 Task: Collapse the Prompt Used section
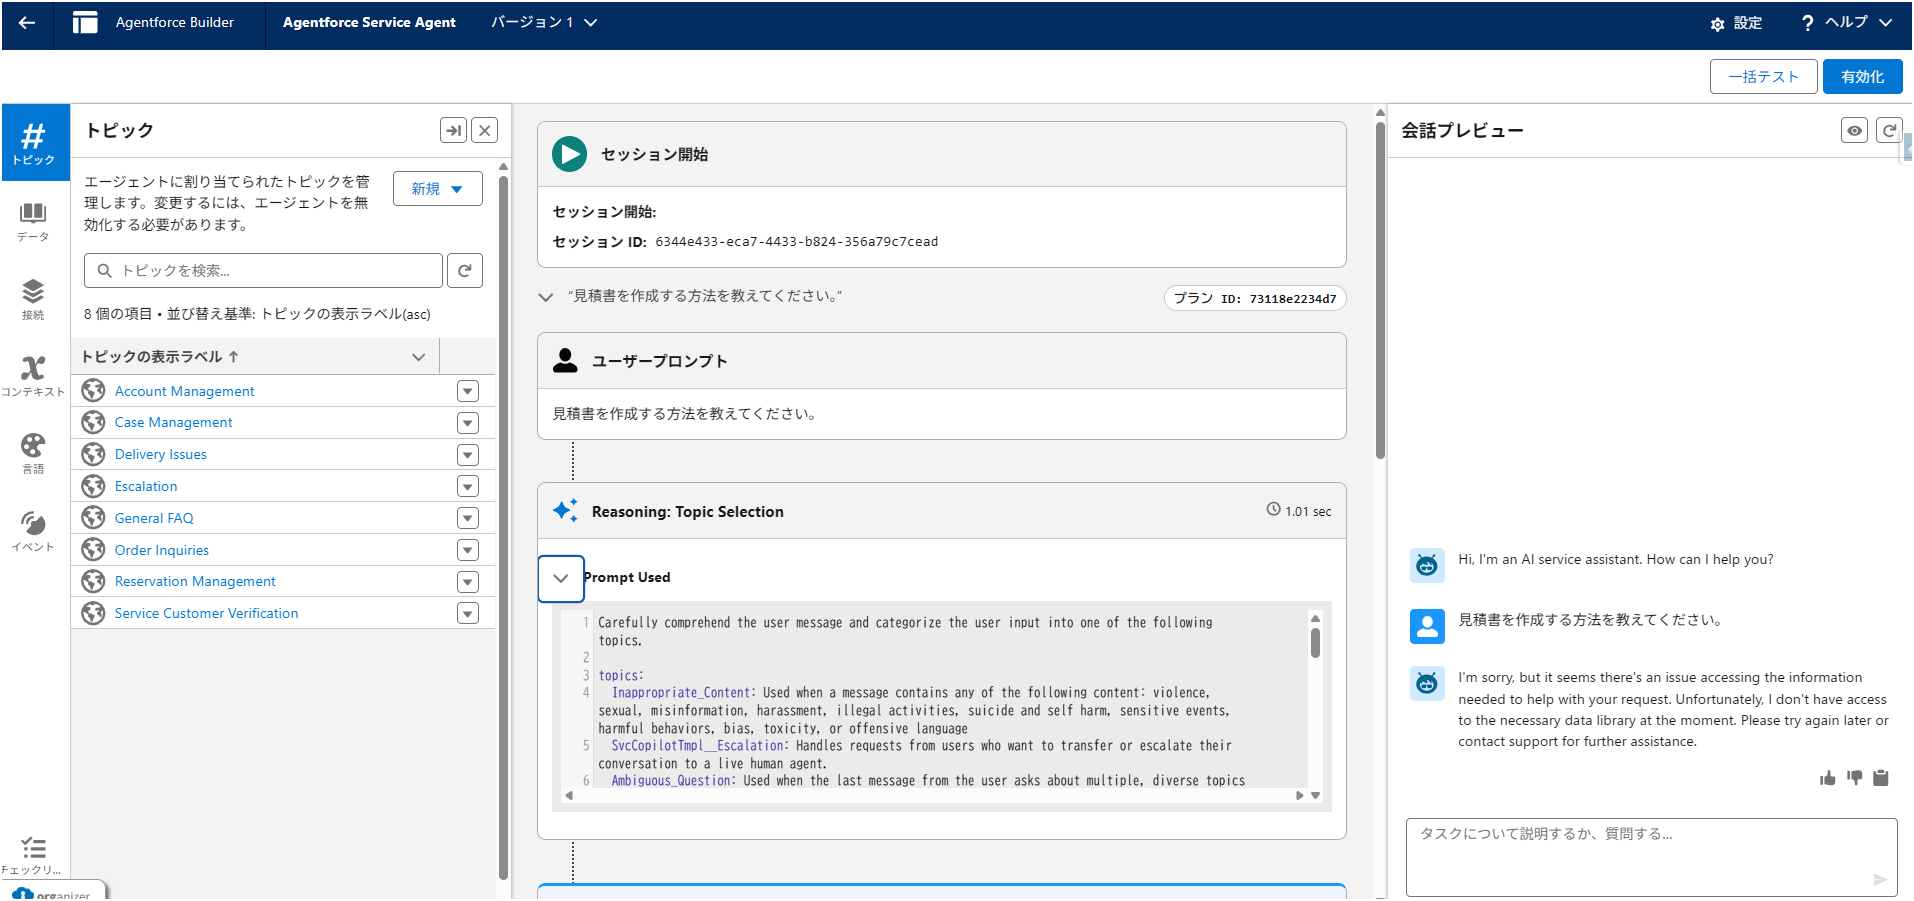[561, 578]
